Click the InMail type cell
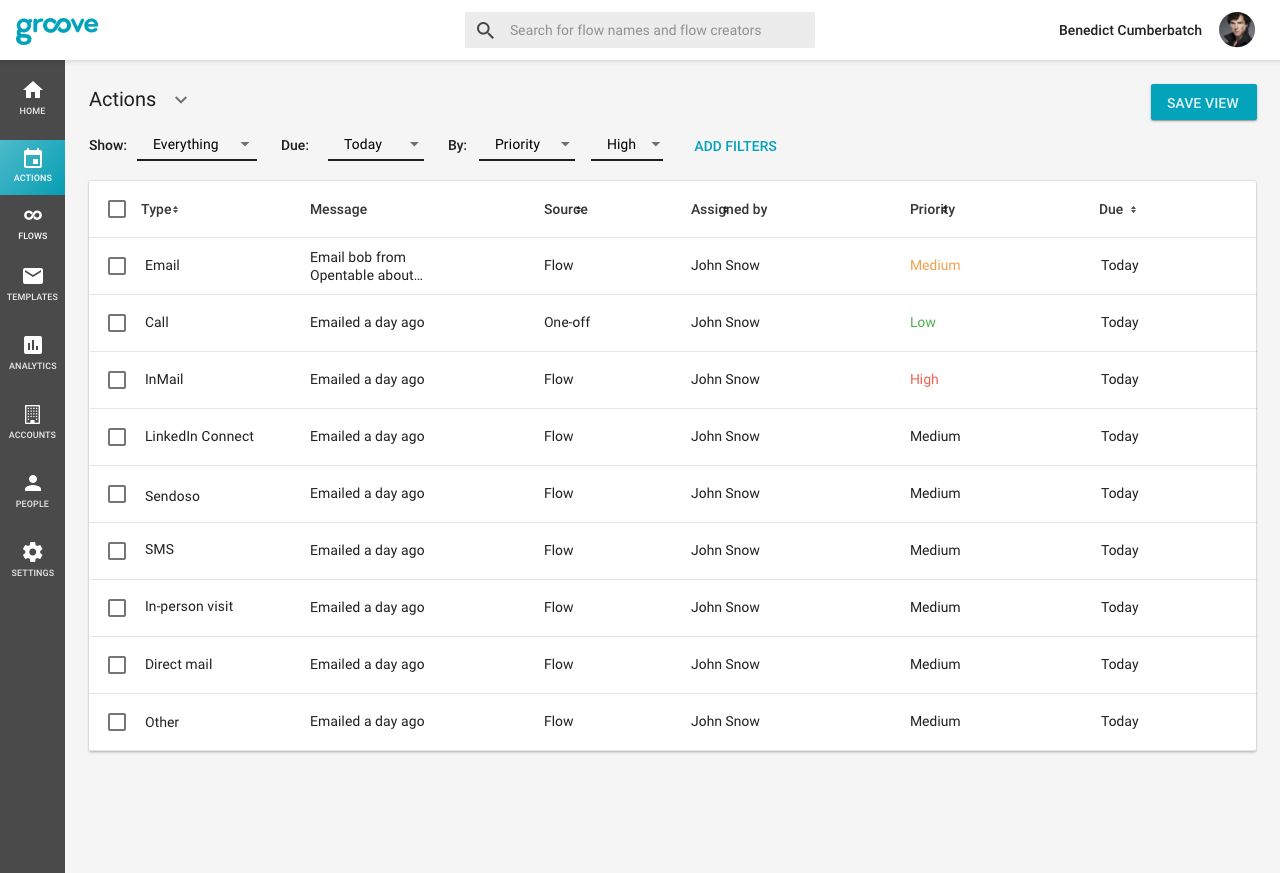Viewport: 1280px width, 873px height. click(164, 379)
